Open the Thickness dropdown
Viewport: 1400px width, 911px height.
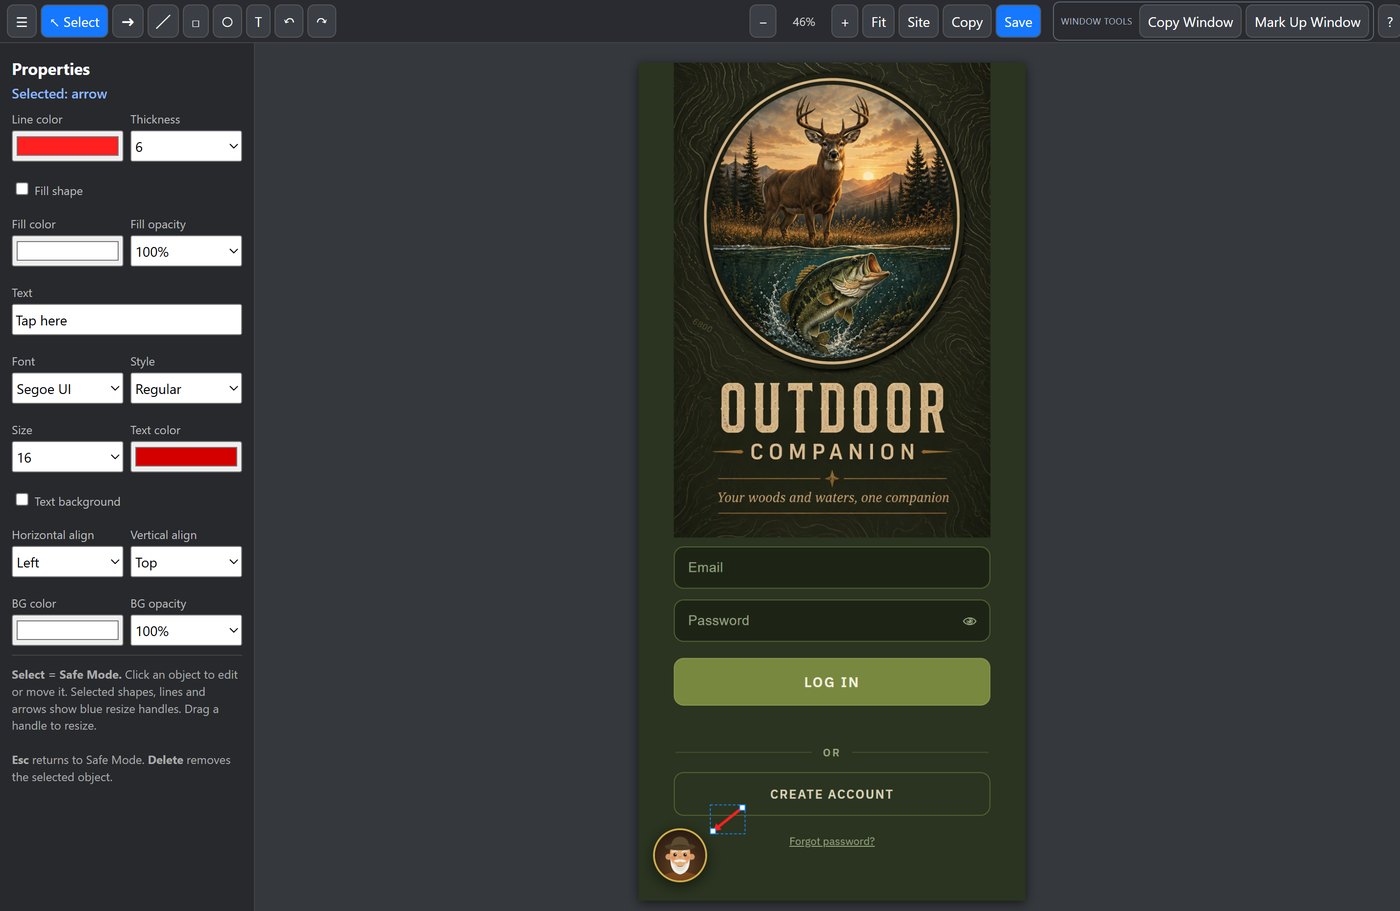186,146
